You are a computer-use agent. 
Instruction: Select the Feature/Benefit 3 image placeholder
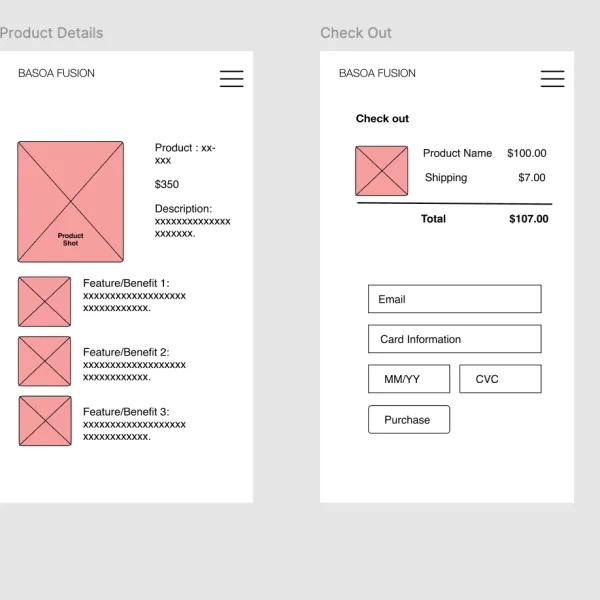pos(45,421)
